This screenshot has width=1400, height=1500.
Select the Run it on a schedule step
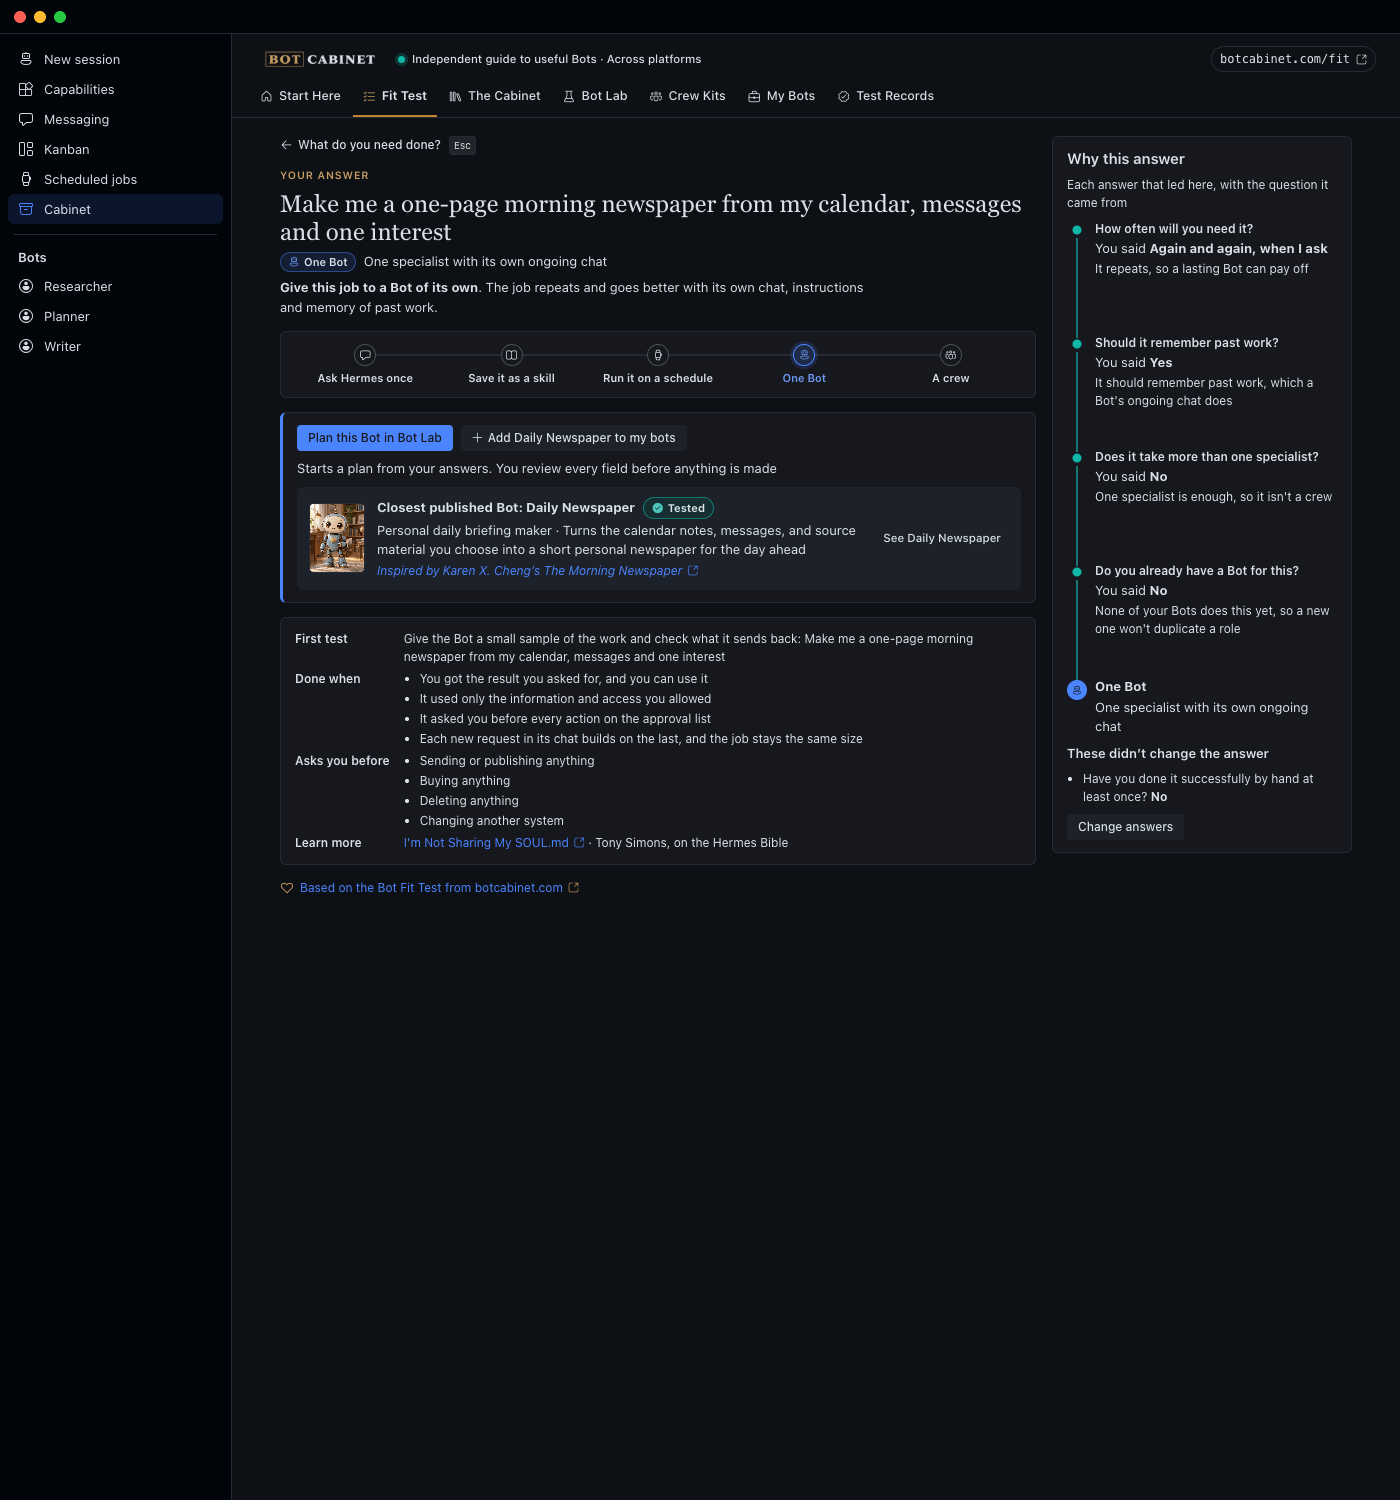pyautogui.click(x=658, y=364)
